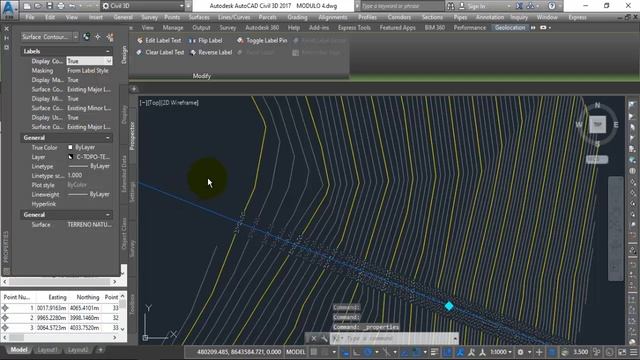Viewport: 640px width, 360px height.
Task: Click the Quick Select icon in Properties palette
Action: click(110, 37)
